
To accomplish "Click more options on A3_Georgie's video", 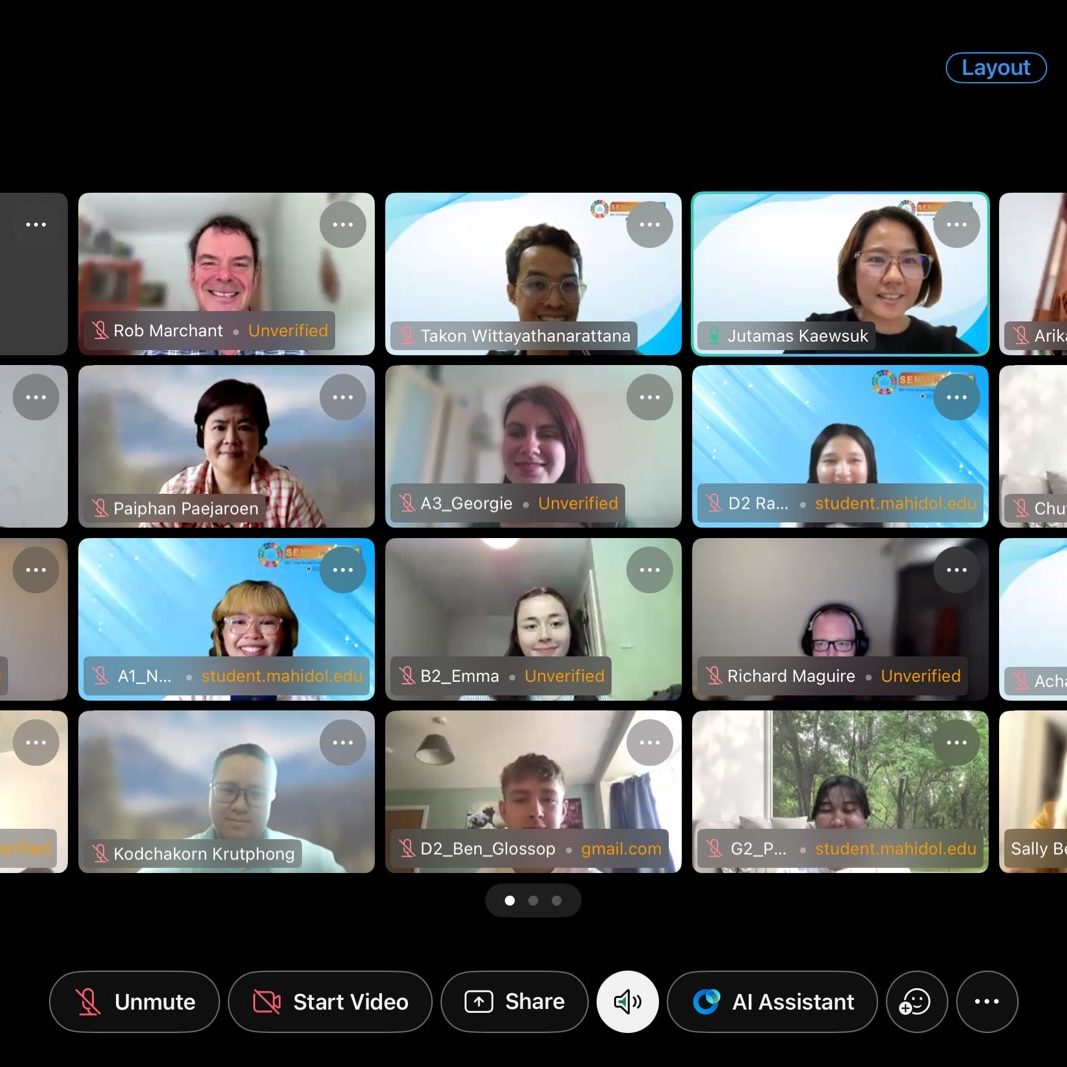I will [x=650, y=398].
